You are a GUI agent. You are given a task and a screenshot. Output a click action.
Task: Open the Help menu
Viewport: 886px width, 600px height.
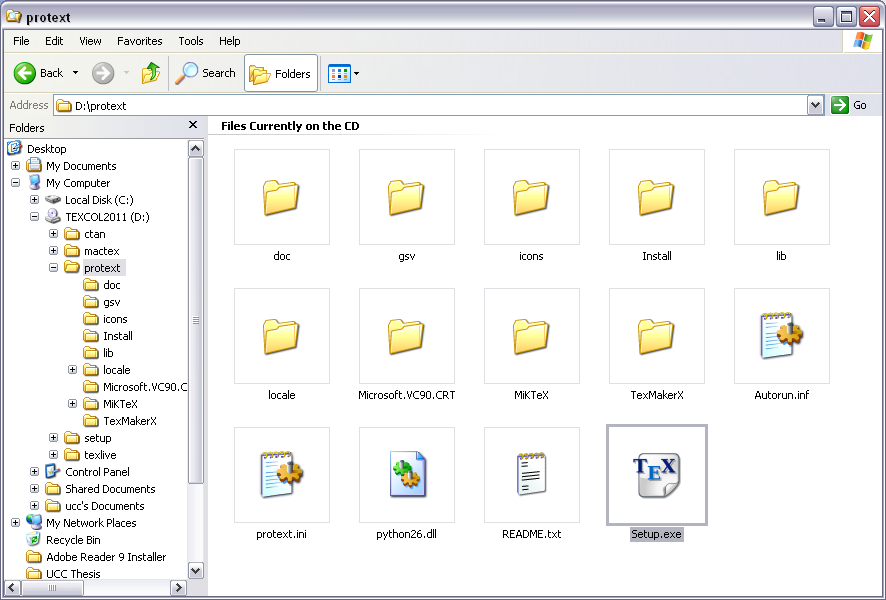(x=229, y=41)
